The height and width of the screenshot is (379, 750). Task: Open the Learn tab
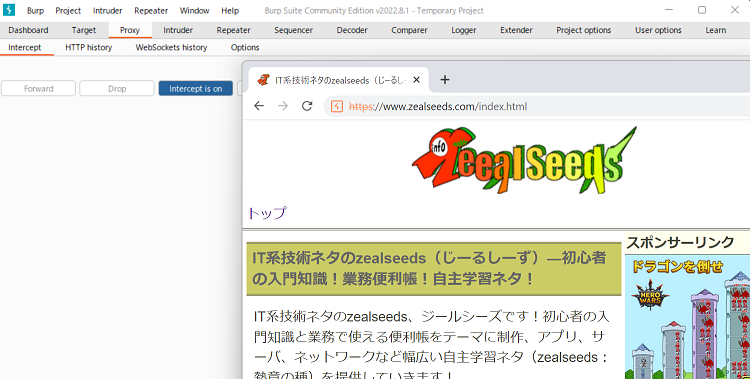click(x=716, y=30)
